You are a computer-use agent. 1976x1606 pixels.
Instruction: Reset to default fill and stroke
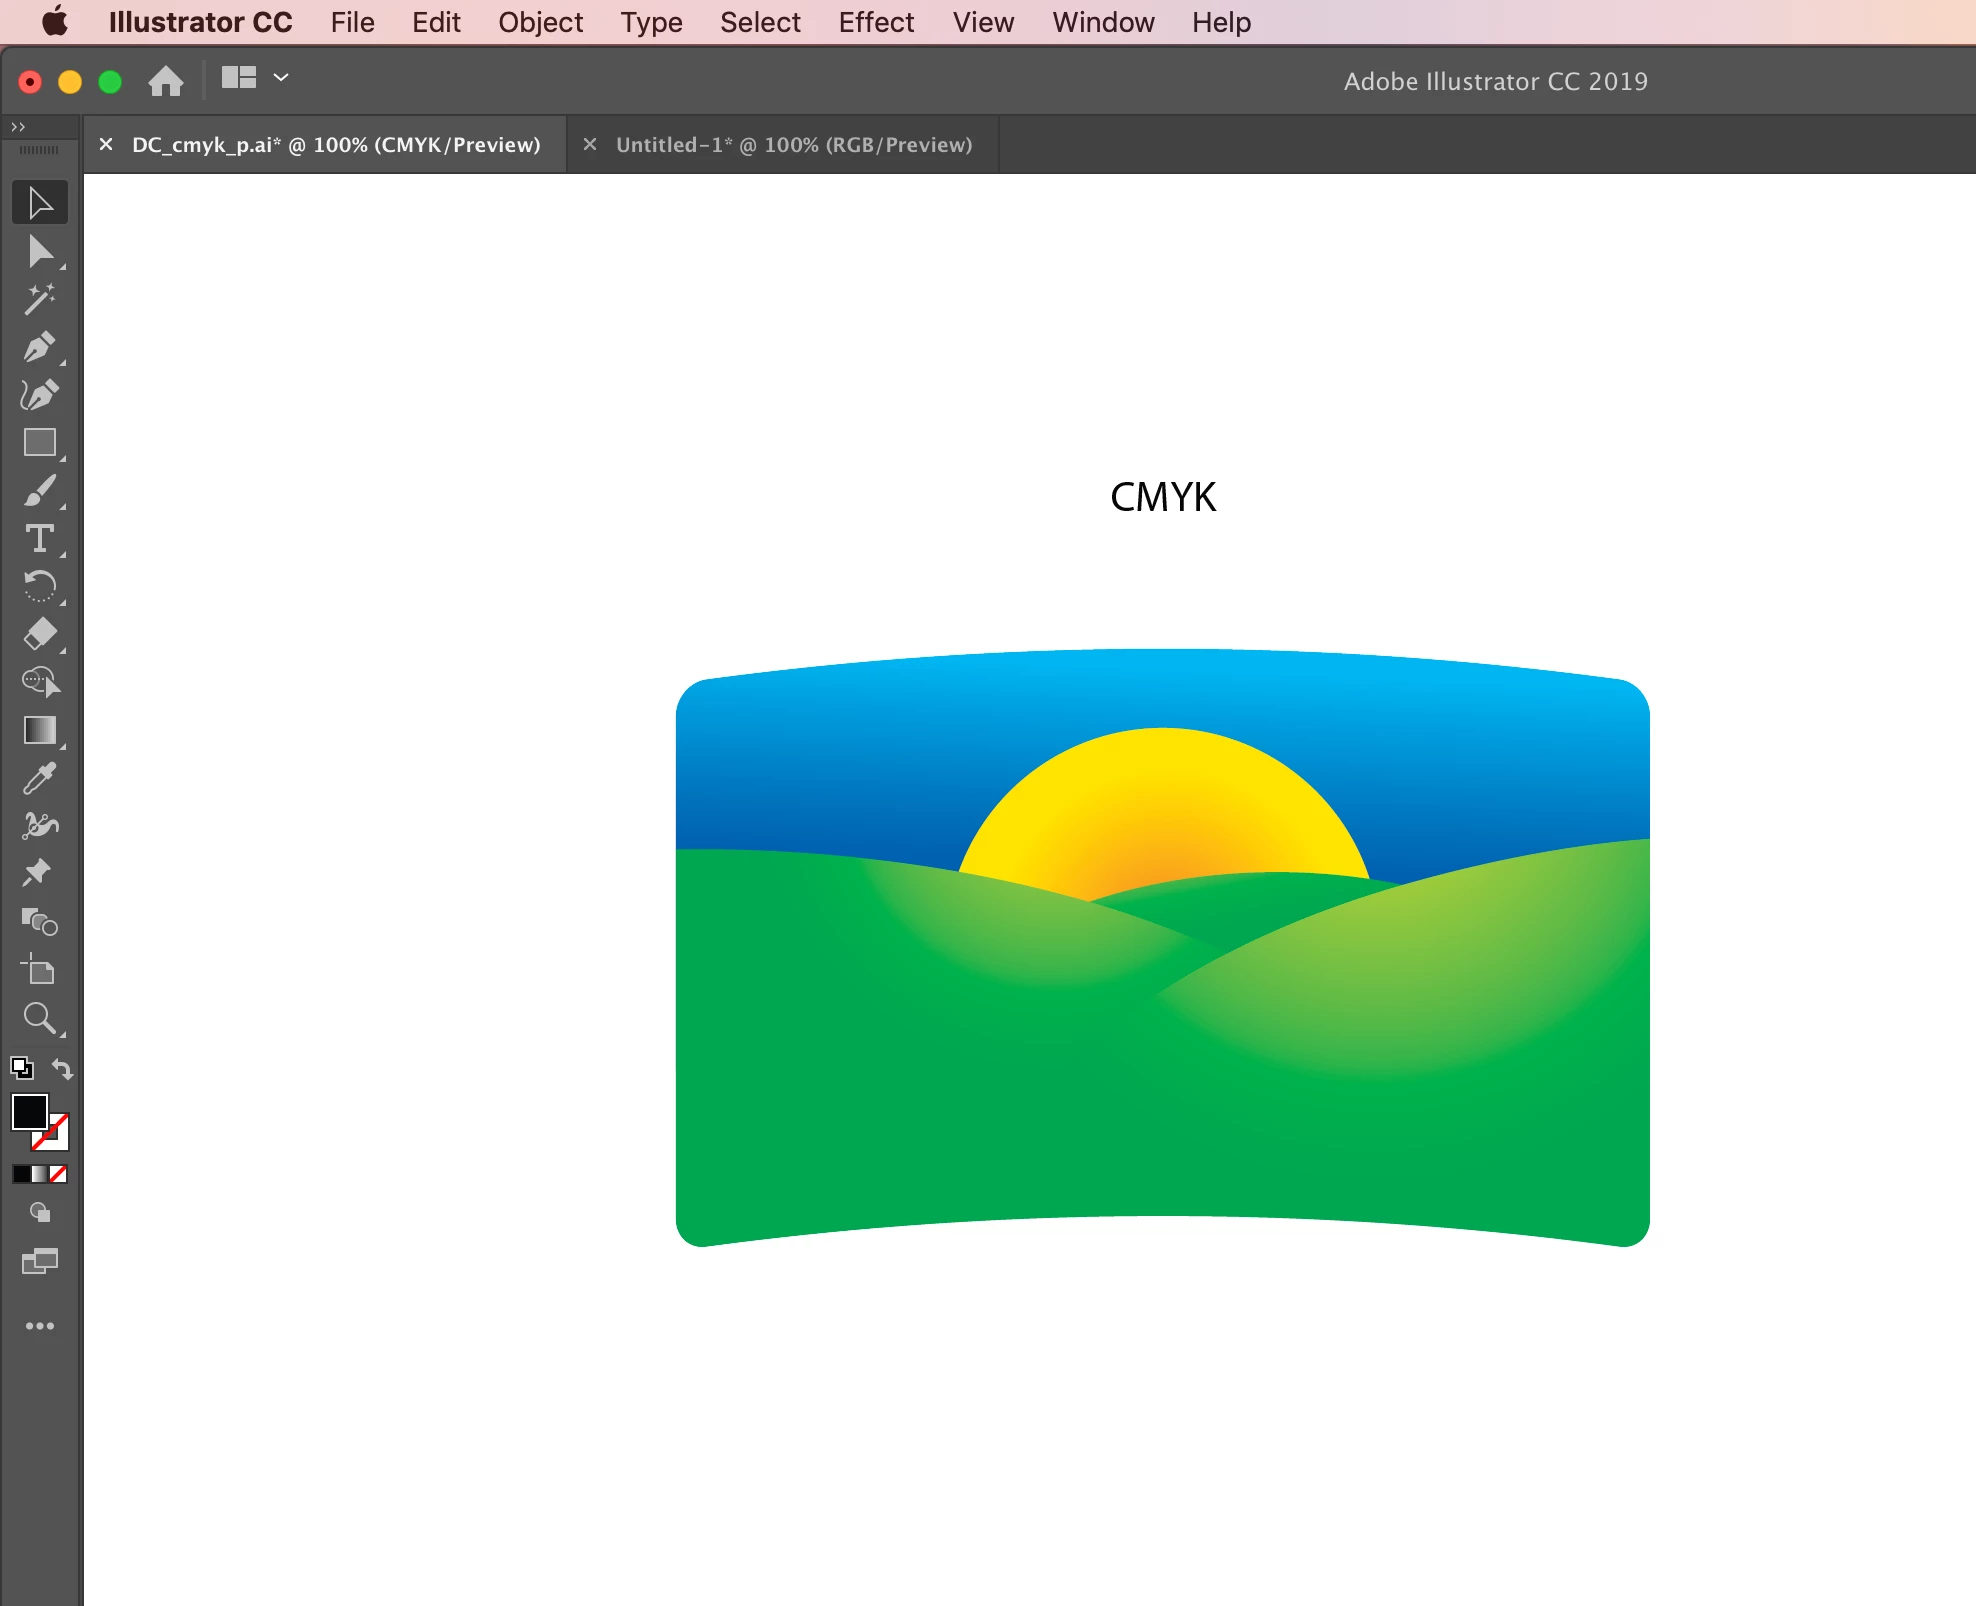coord(21,1069)
